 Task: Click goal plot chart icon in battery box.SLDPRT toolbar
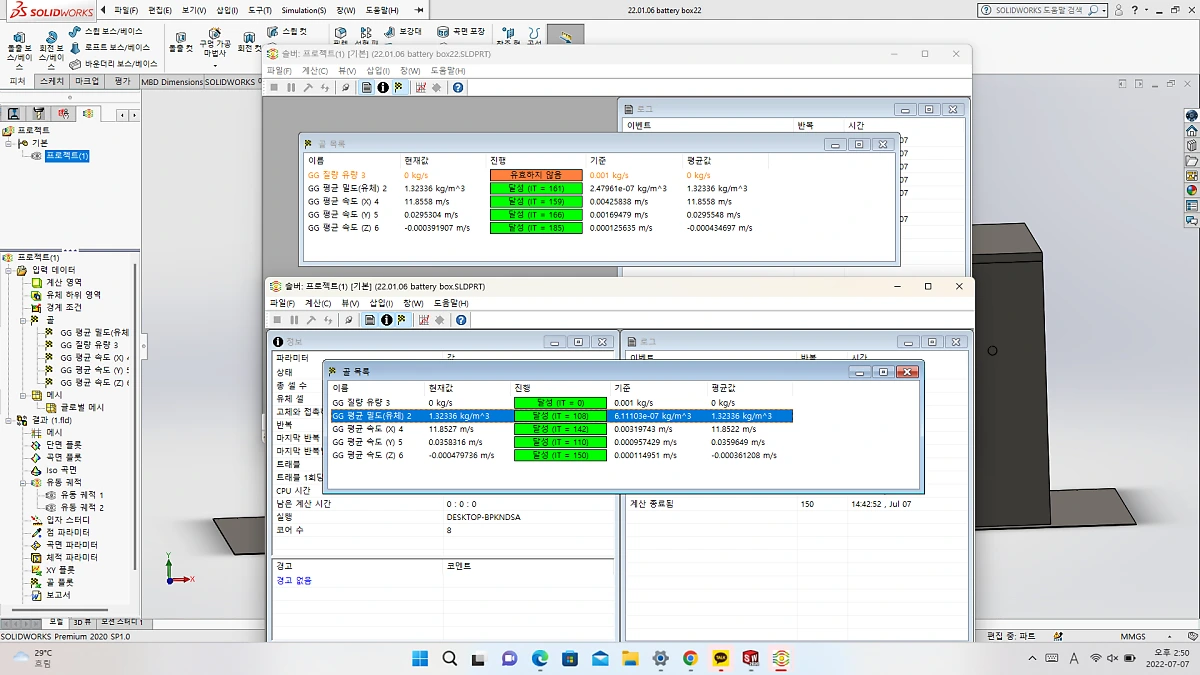pyautogui.click(x=424, y=320)
